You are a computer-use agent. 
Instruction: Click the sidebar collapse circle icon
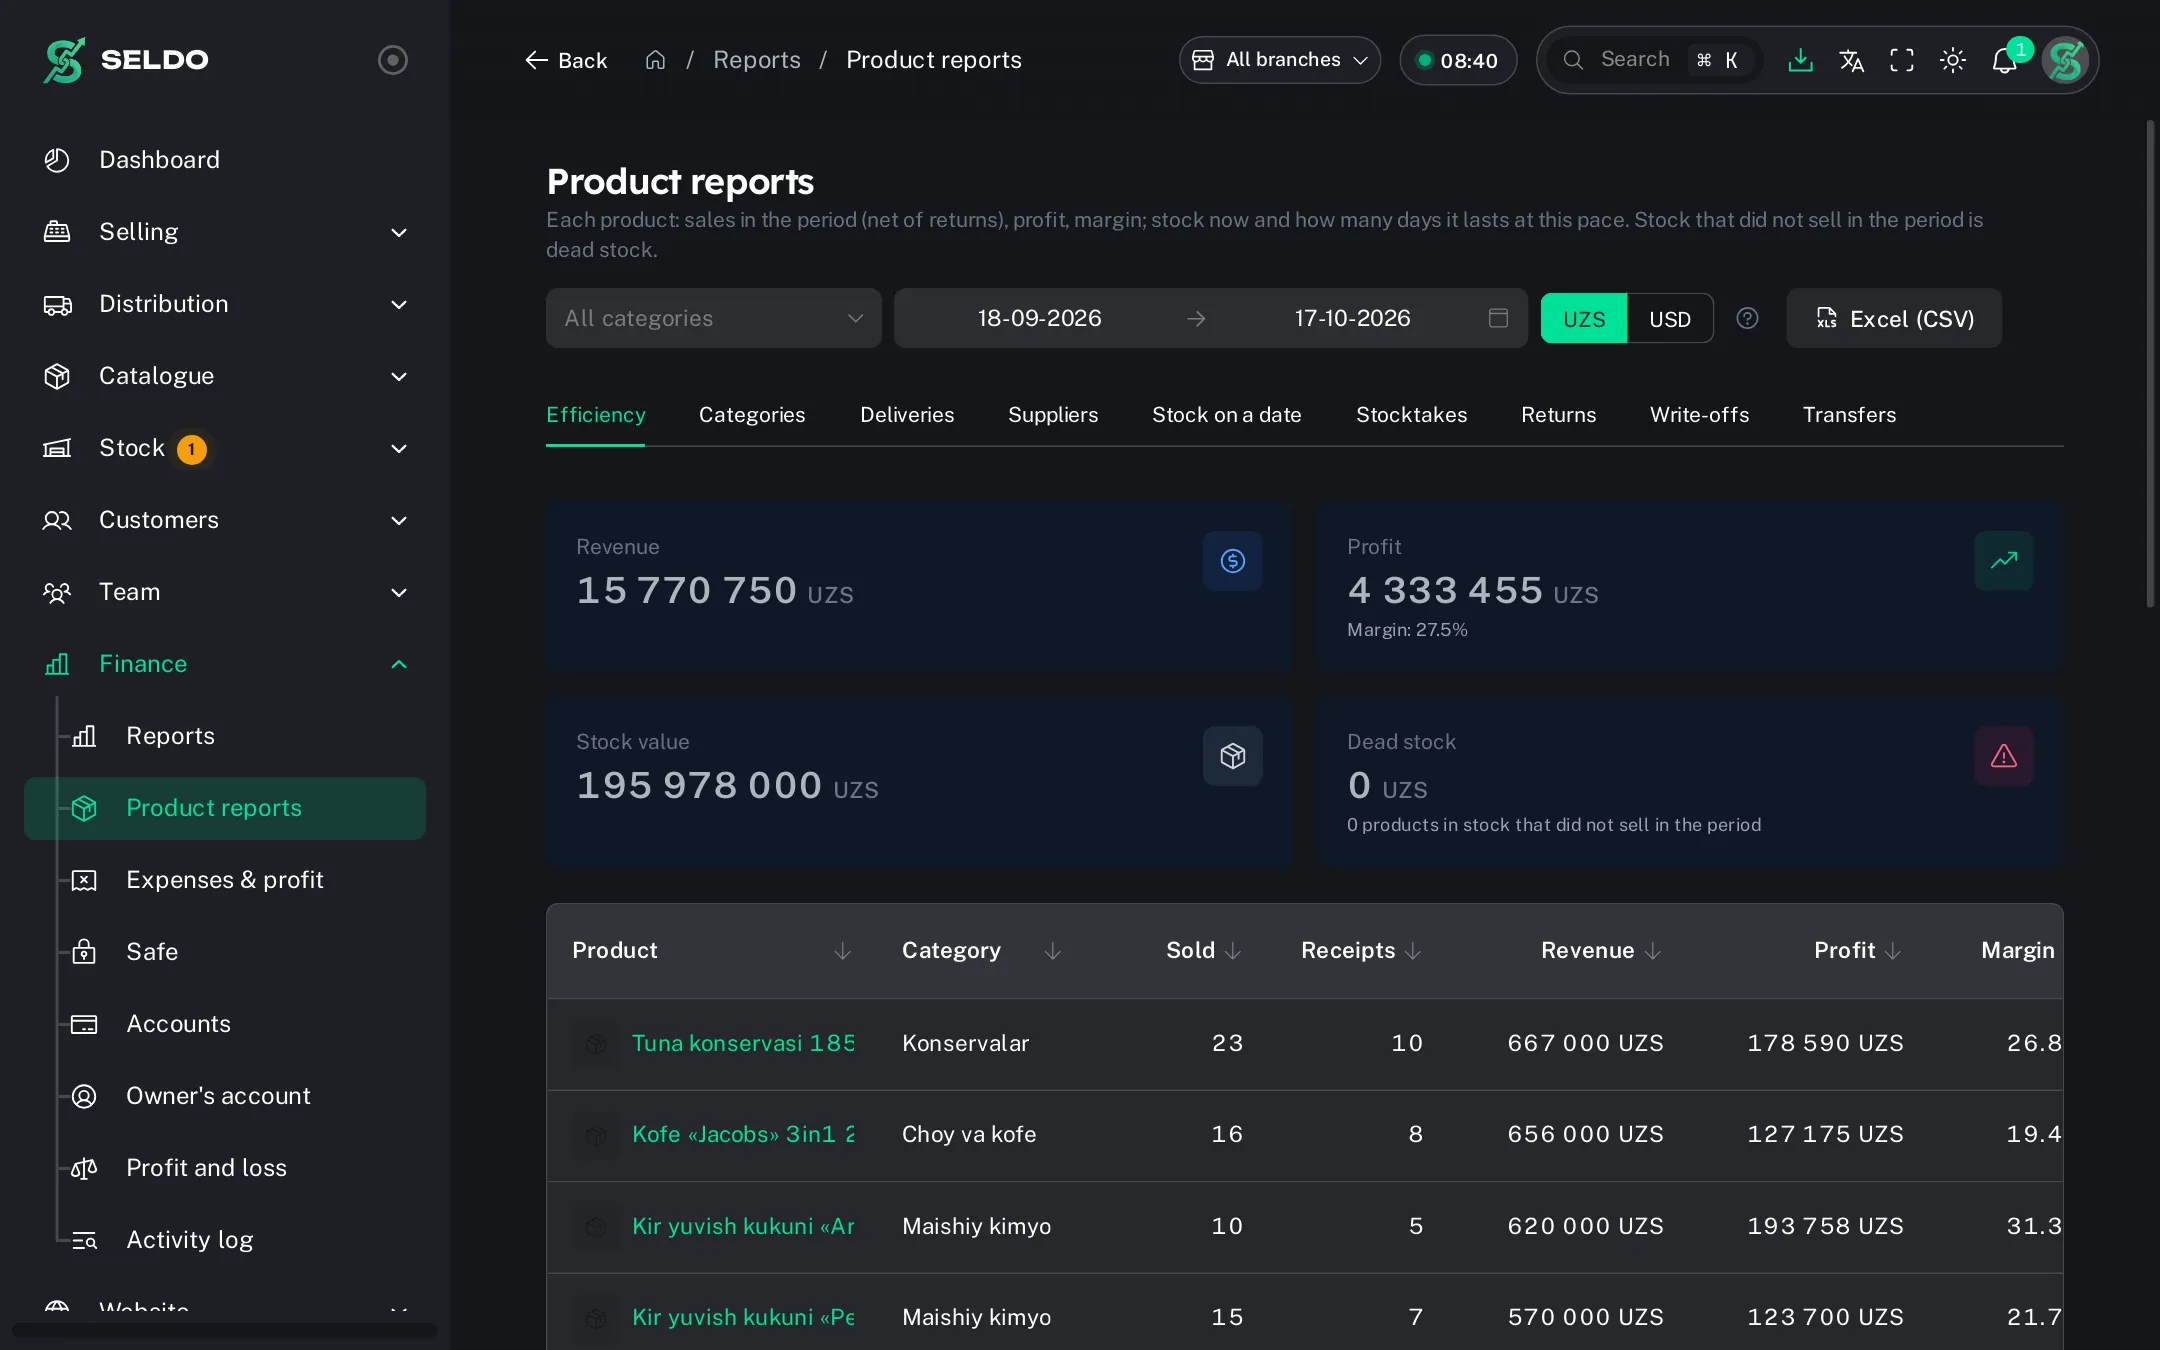392,60
